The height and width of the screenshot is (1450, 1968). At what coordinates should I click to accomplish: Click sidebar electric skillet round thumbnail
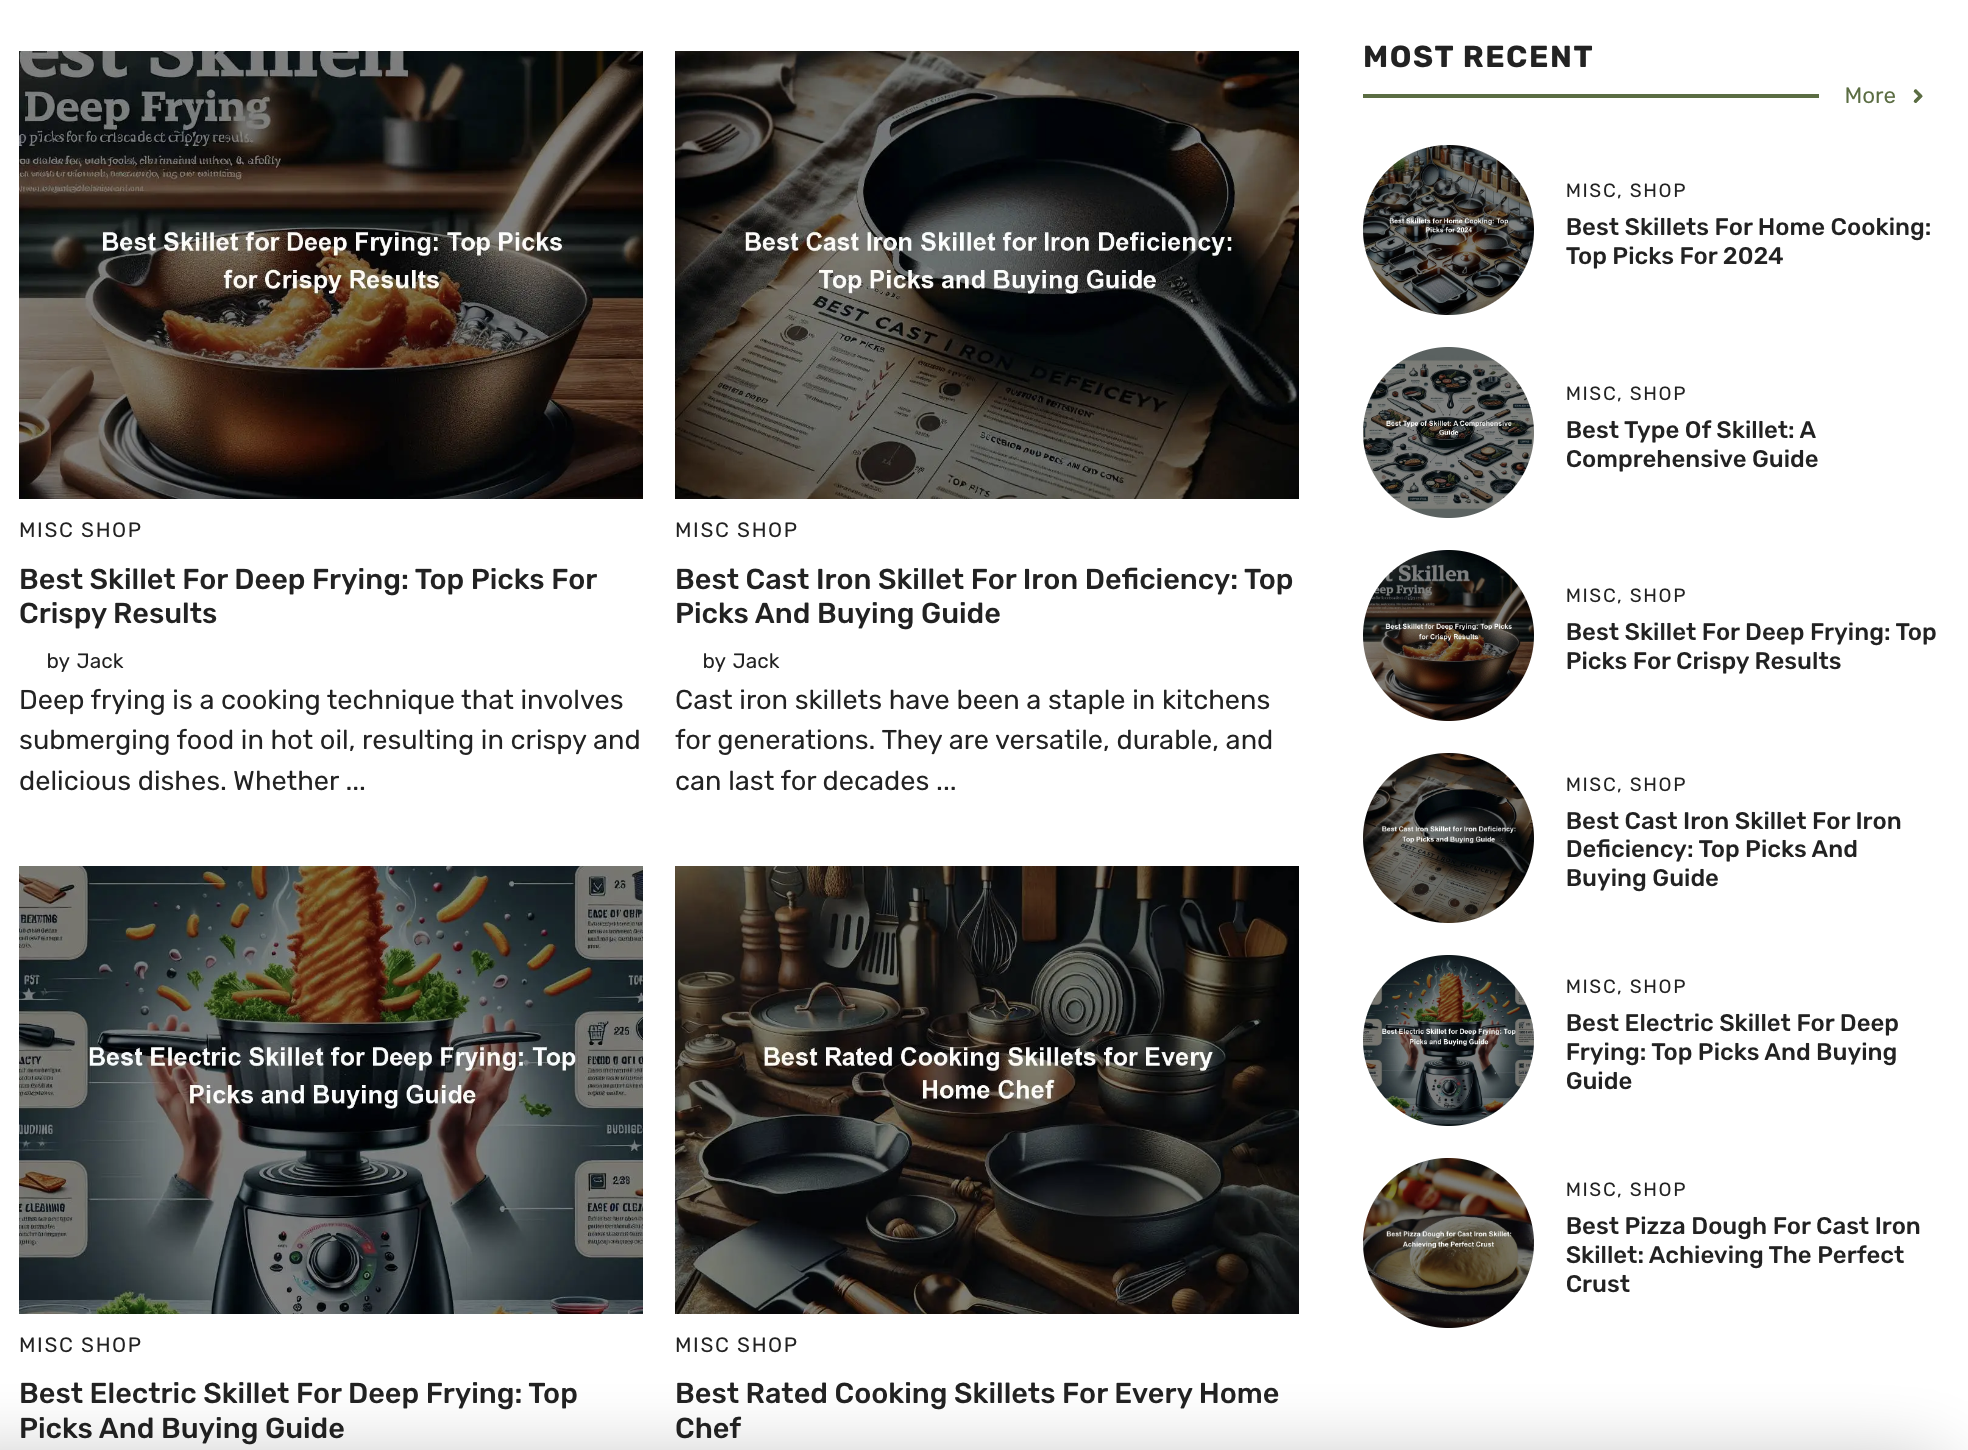(1448, 1040)
